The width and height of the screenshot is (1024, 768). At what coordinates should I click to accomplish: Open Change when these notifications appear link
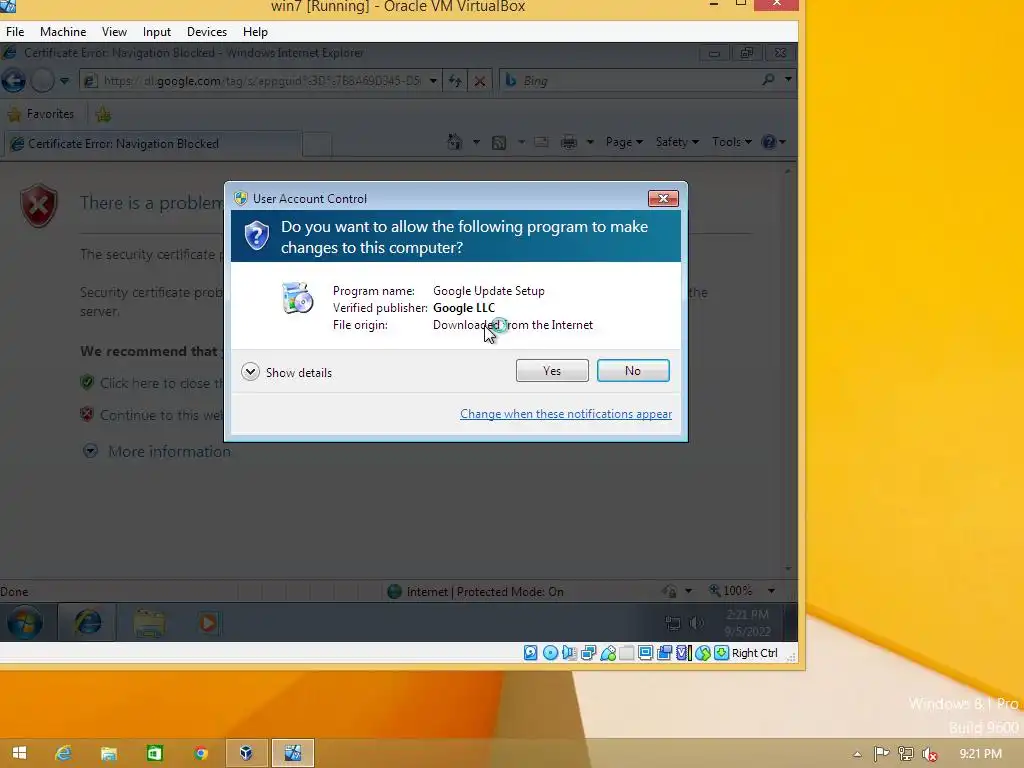(566, 414)
